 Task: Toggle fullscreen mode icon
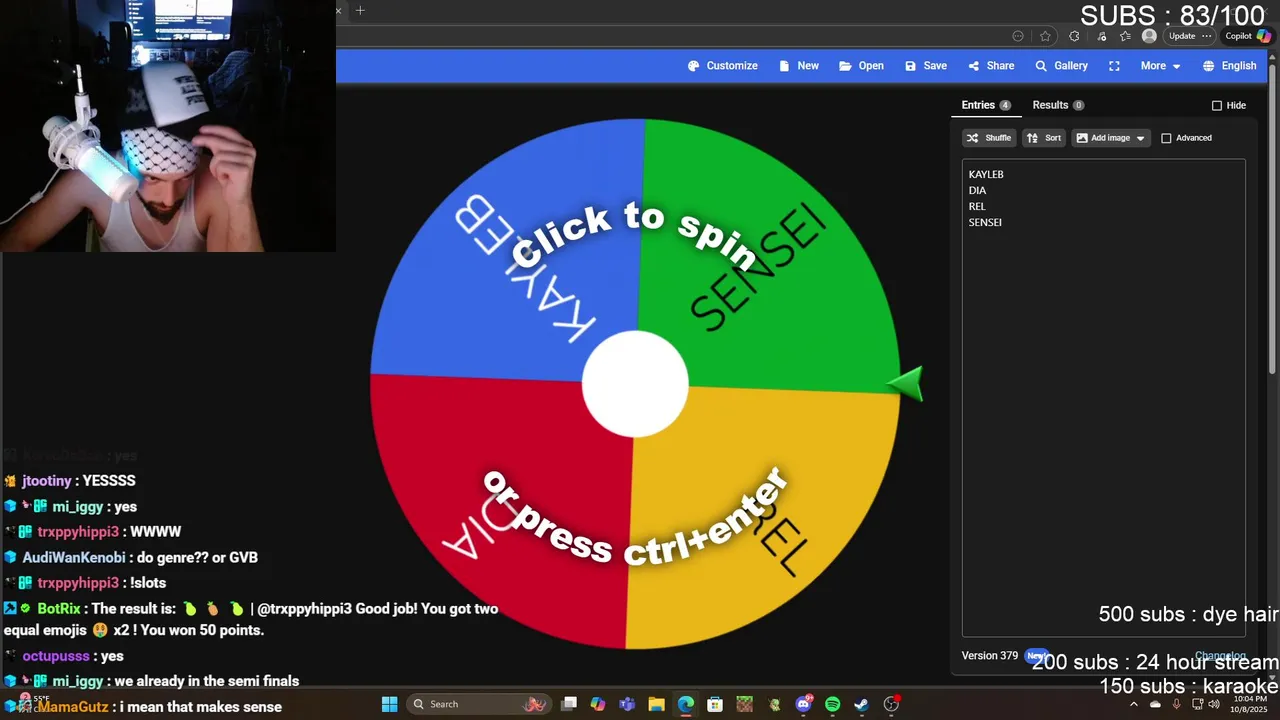click(x=1114, y=66)
